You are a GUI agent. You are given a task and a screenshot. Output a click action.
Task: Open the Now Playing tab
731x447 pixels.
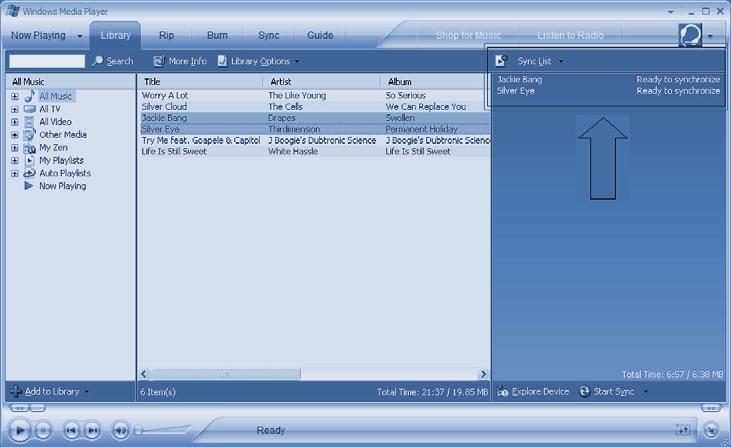38,35
